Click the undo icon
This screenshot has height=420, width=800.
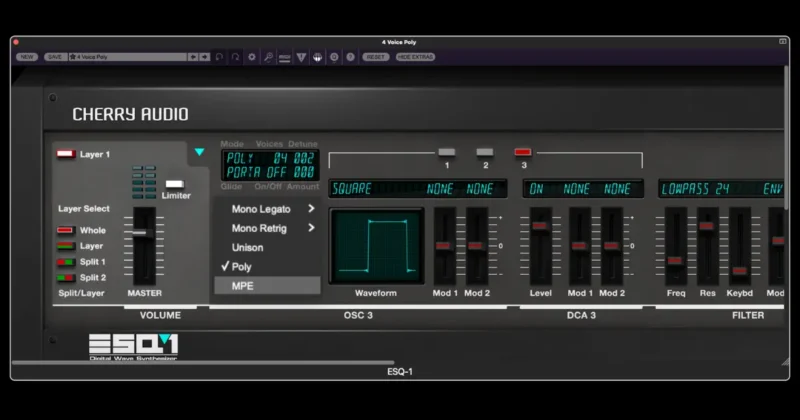[x=219, y=57]
